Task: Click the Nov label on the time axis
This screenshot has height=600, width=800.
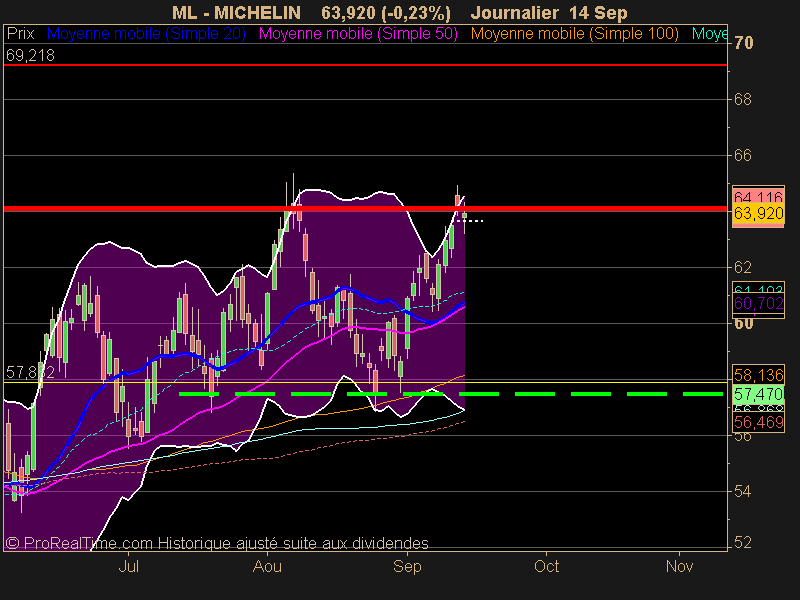Action: [680, 566]
